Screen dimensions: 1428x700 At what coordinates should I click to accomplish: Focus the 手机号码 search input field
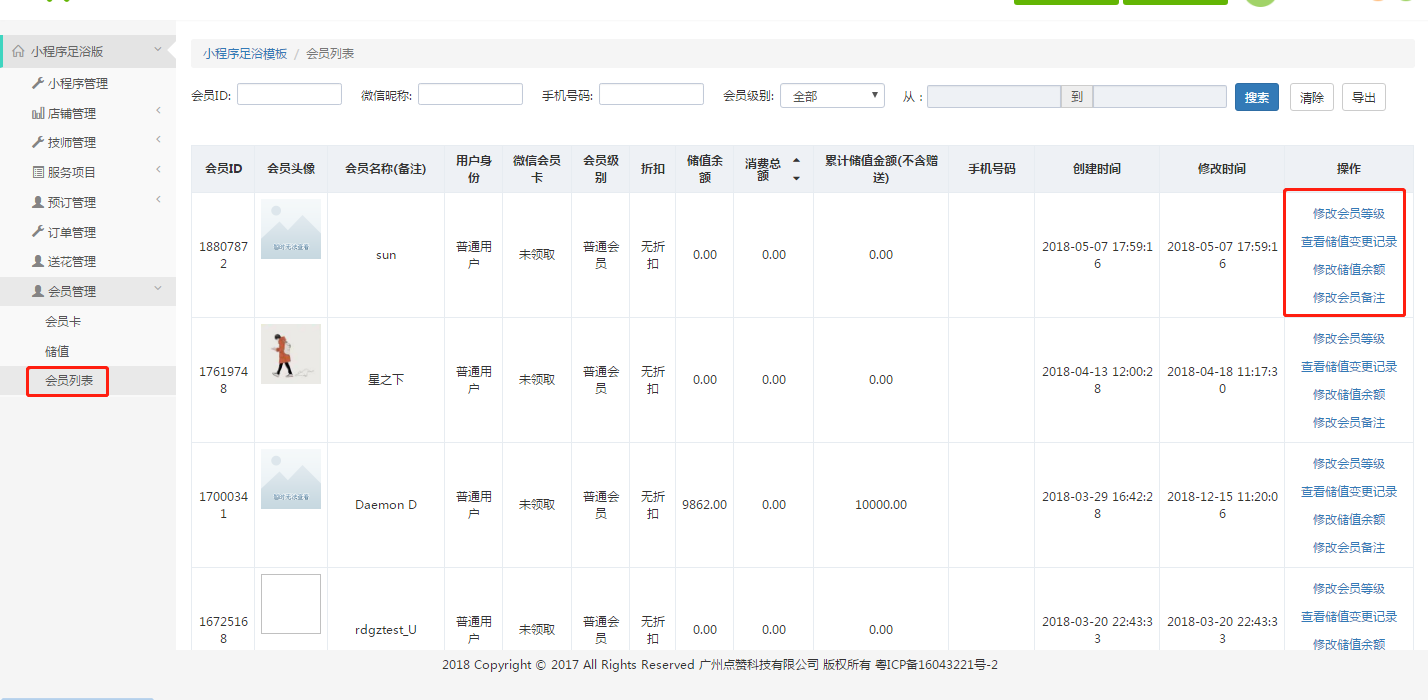click(651, 95)
